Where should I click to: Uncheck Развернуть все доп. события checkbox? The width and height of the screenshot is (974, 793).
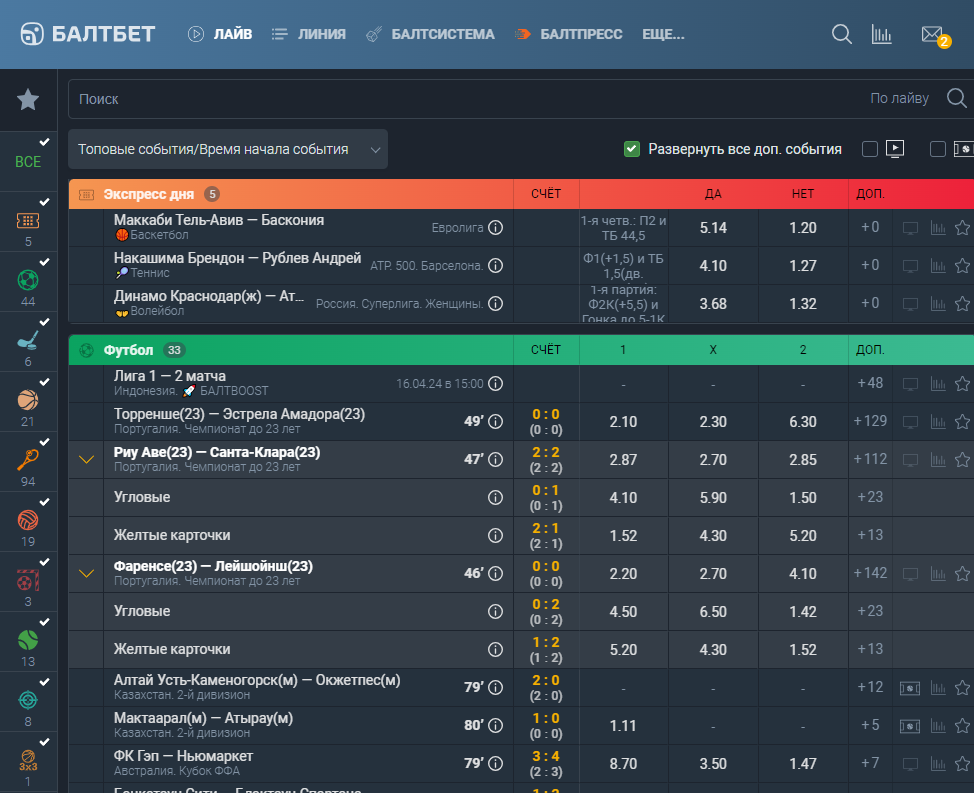632,149
